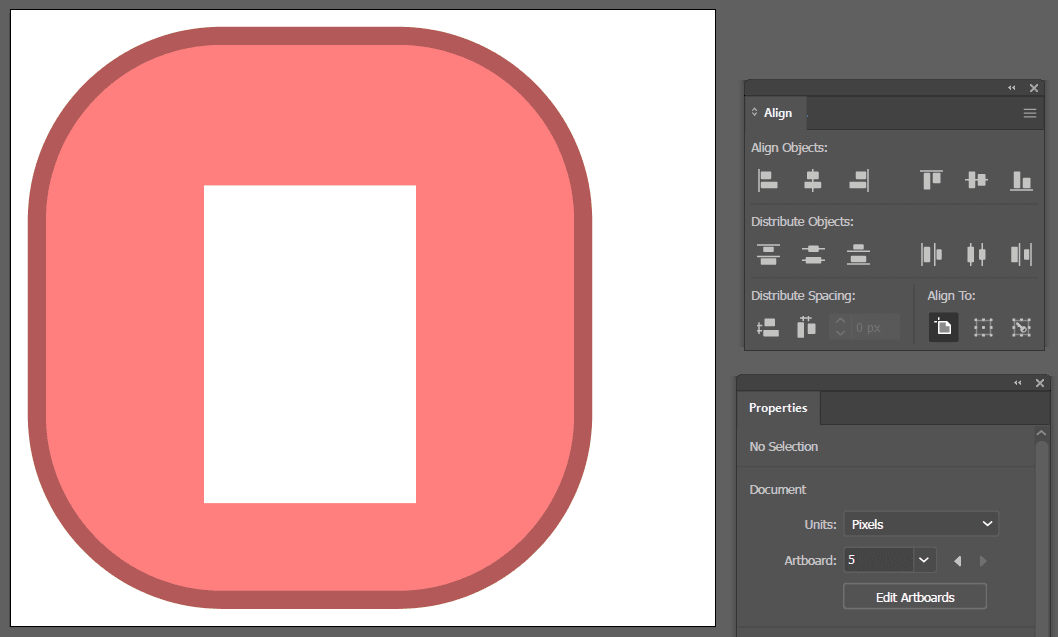Click Vertical Align Center icon
This screenshot has width=1058, height=637.
[976, 180]
